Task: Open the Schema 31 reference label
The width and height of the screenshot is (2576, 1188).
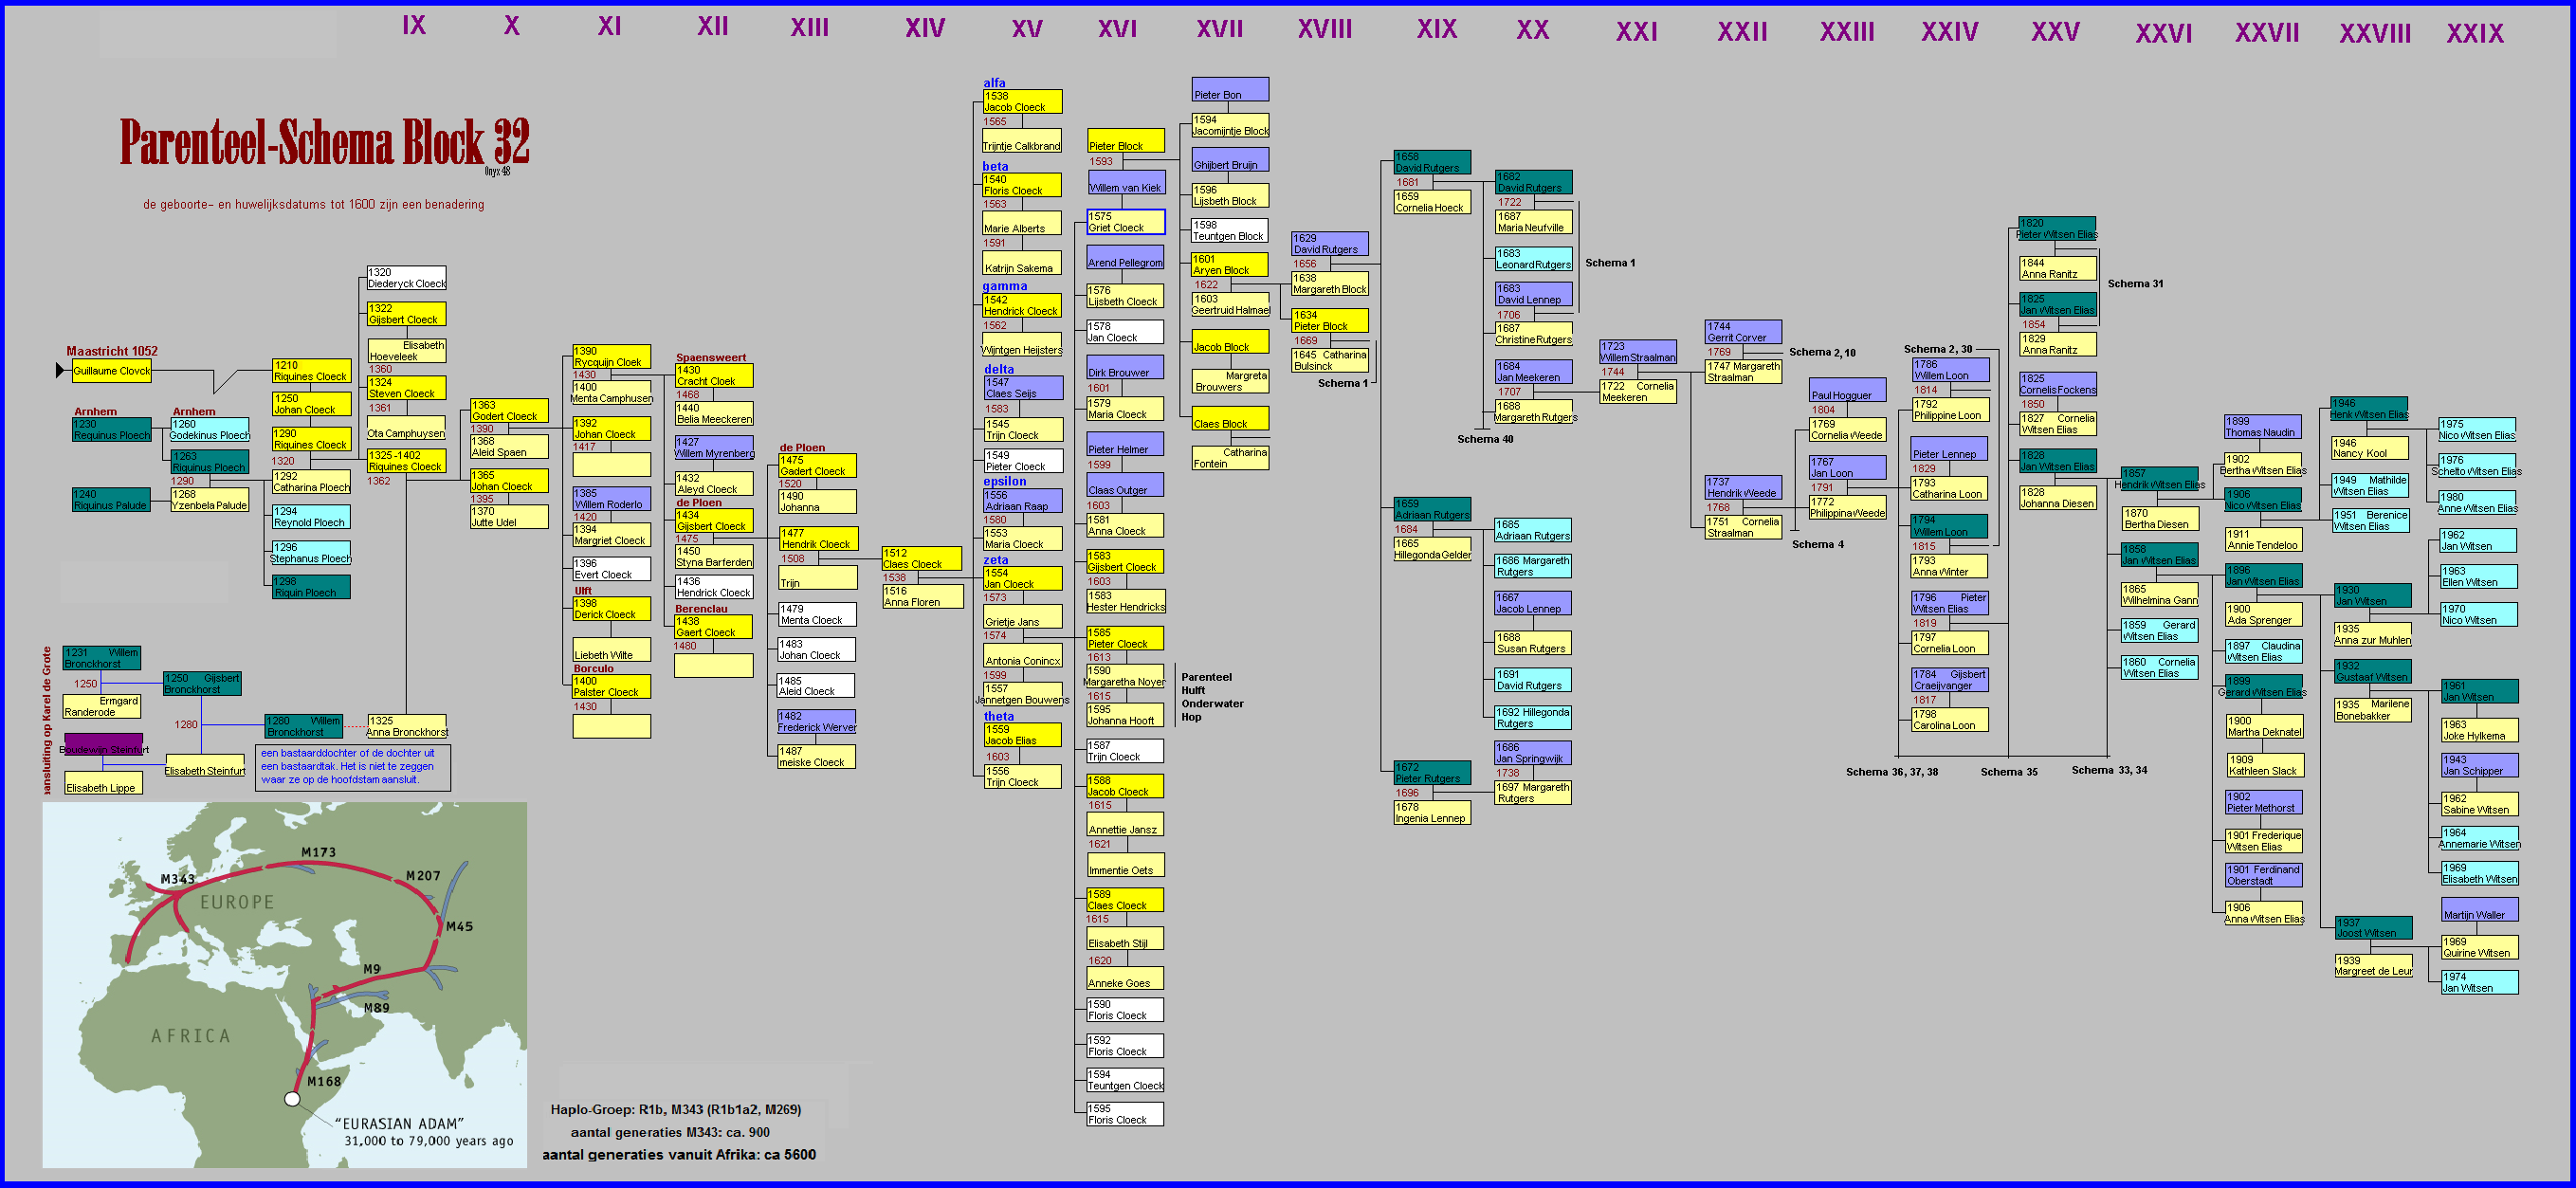Action: [2134, 284]
